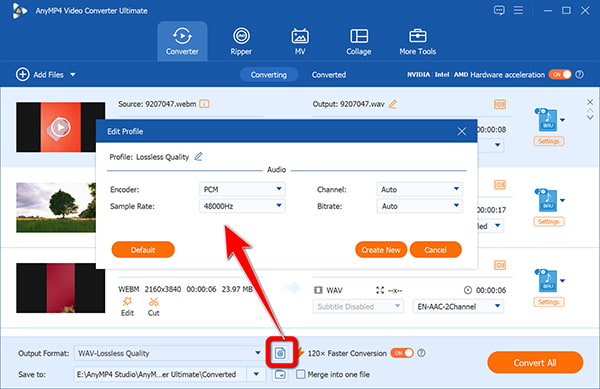The height and width of the screenshot is (389, 600).
Task: Close the Edit Profile dialog
Action: tap(461, 131)
